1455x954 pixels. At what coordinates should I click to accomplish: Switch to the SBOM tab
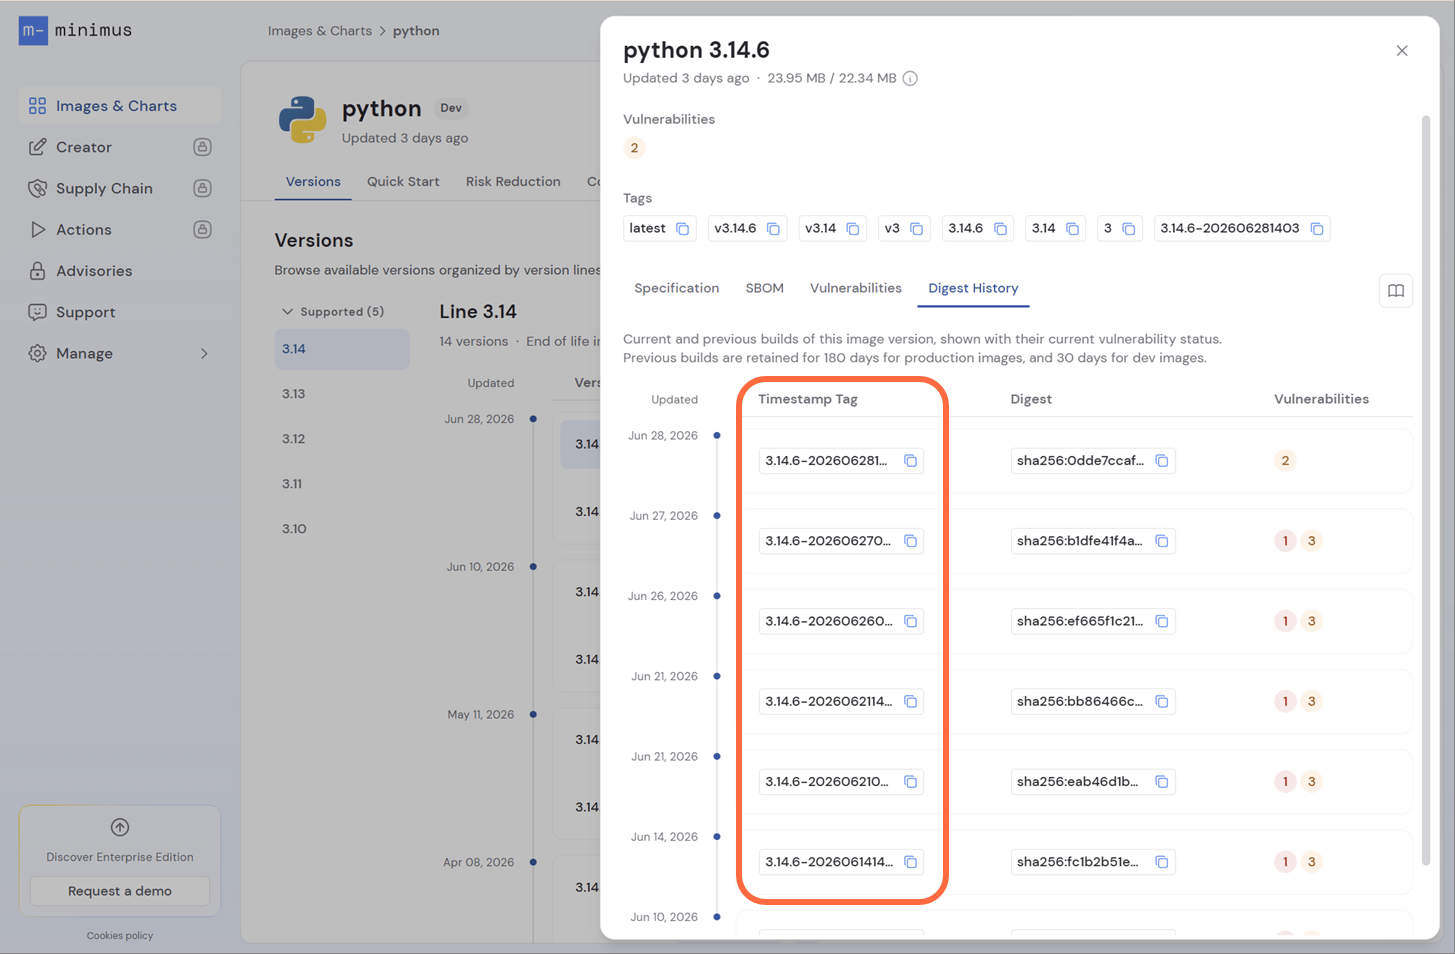764,288
